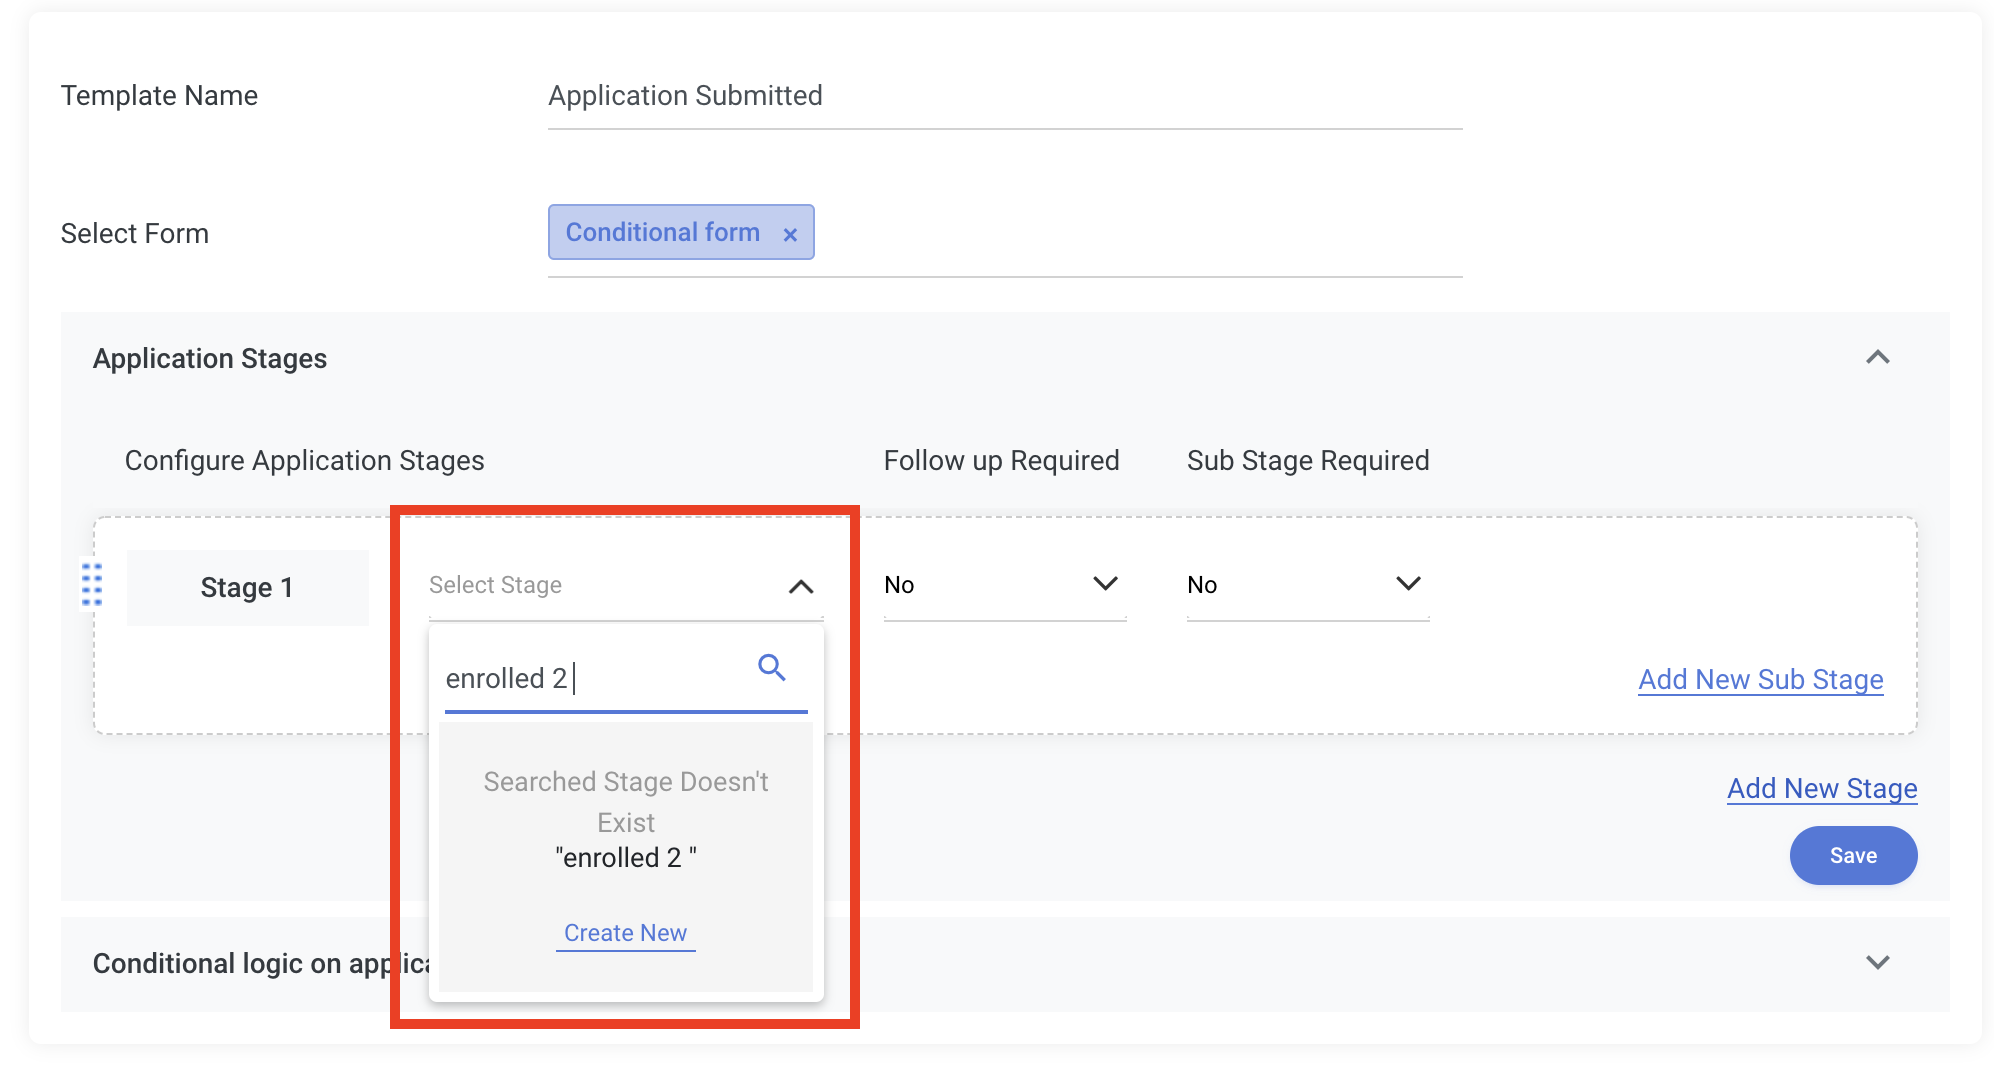Click Add New Stage link
The height and width of the screenshot is (1084, 1994).
tap(1821, 789)
